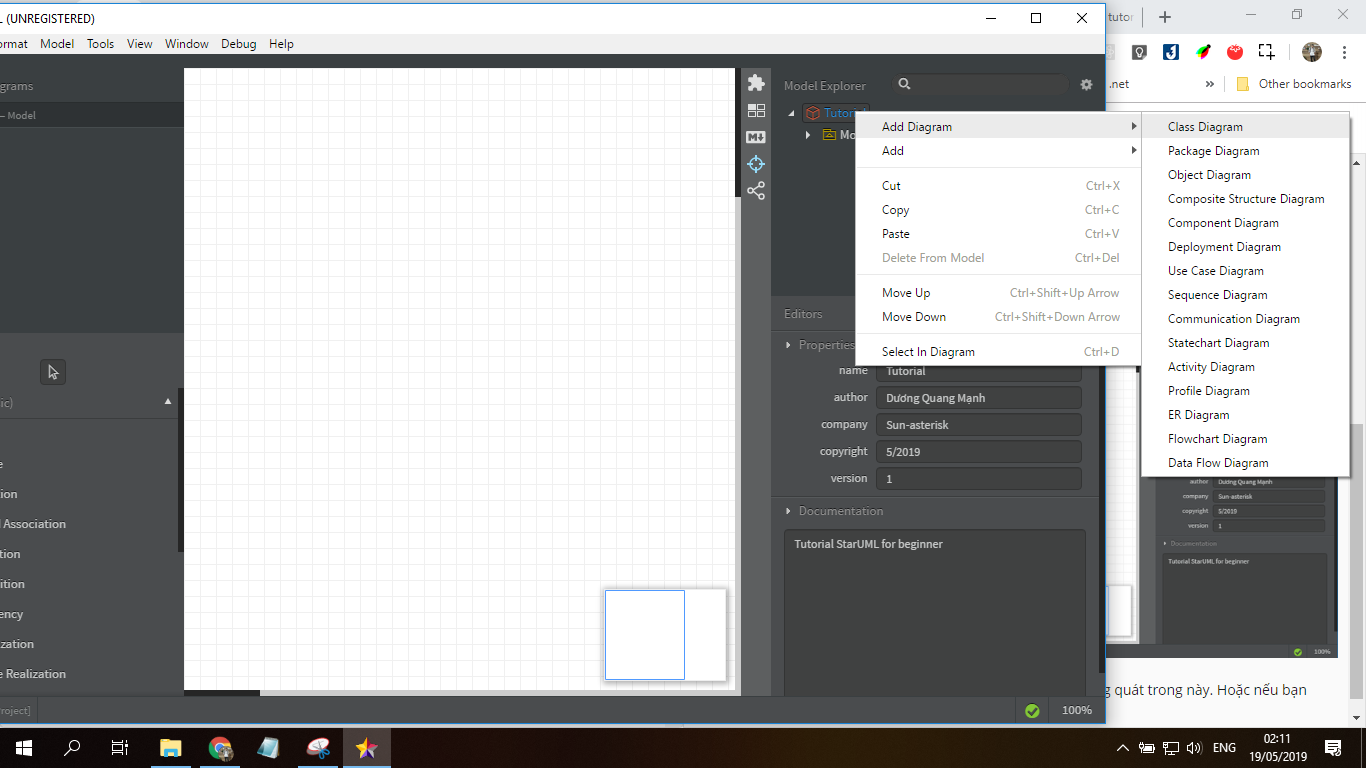
Task: Select Use Case Diagram option
Action: pyautogui.click(x=1215, y=271)
